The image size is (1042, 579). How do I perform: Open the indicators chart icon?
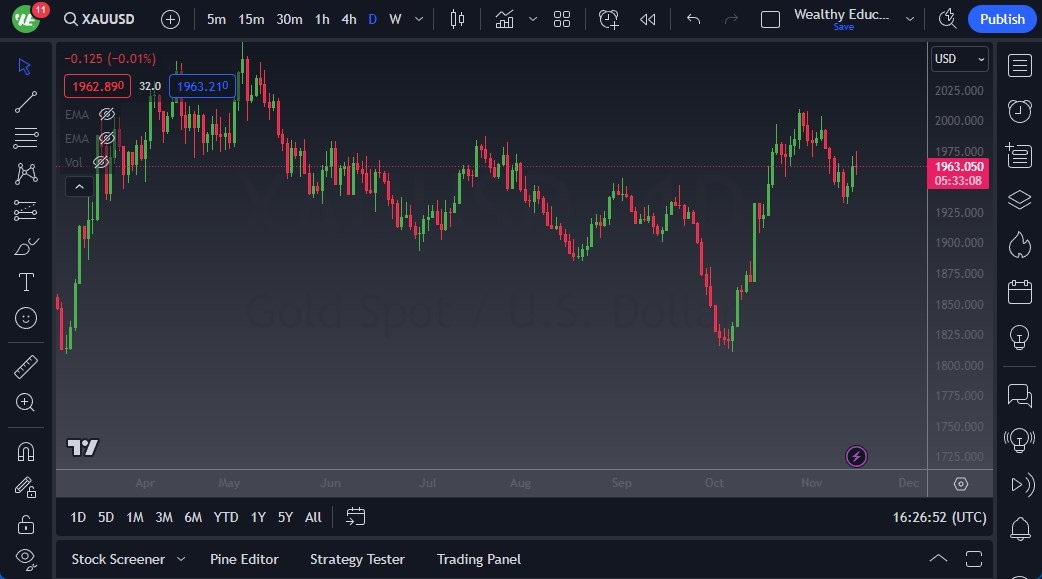pos(504,19)
